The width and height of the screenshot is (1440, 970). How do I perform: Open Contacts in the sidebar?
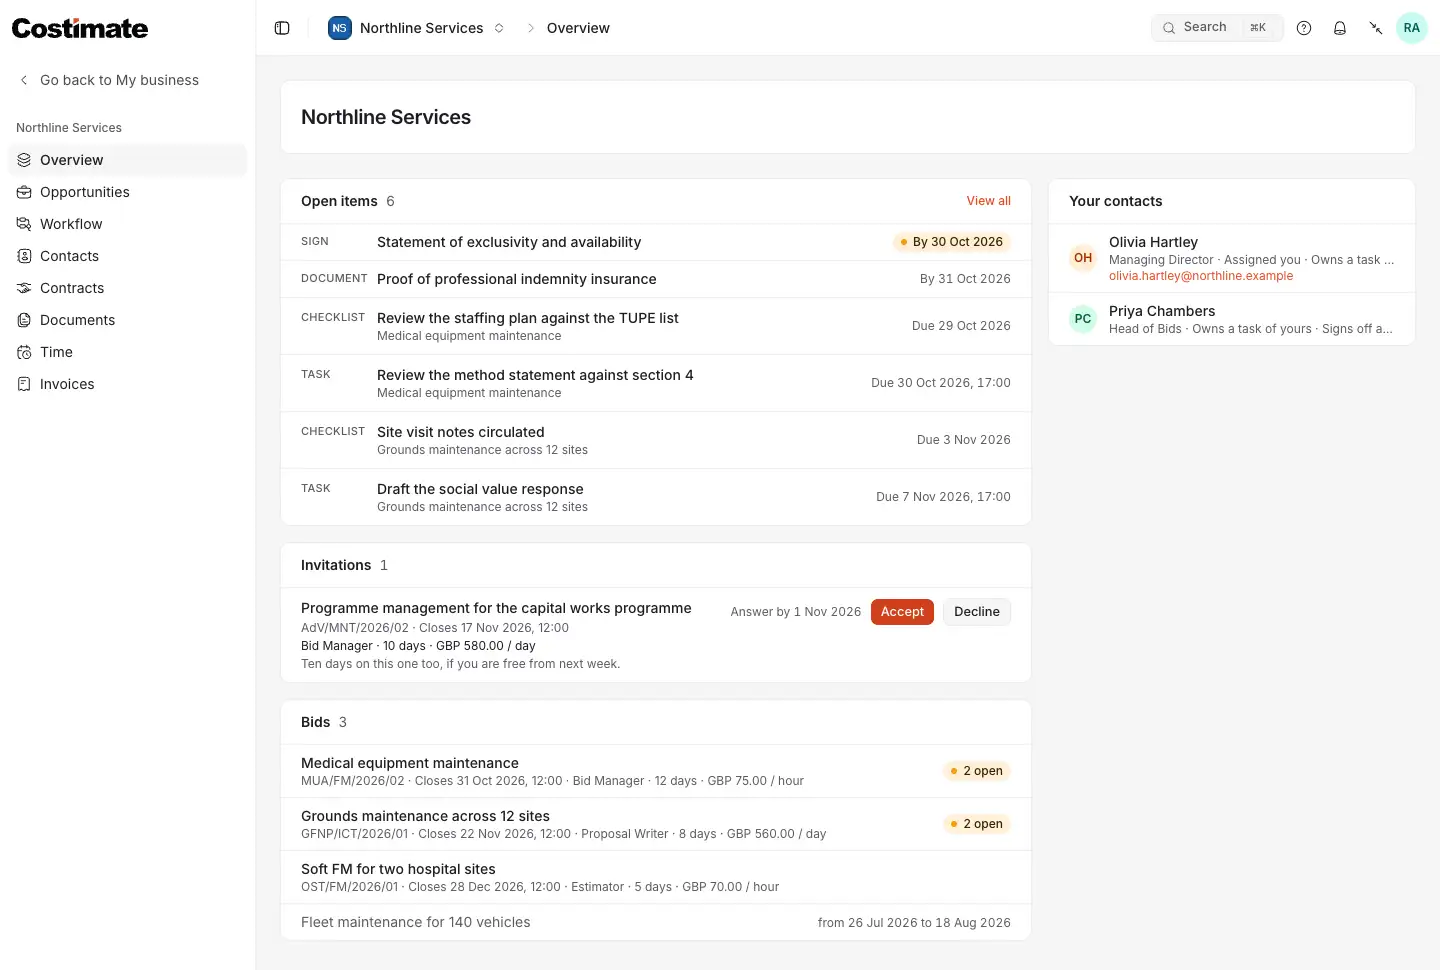point(127,256)
